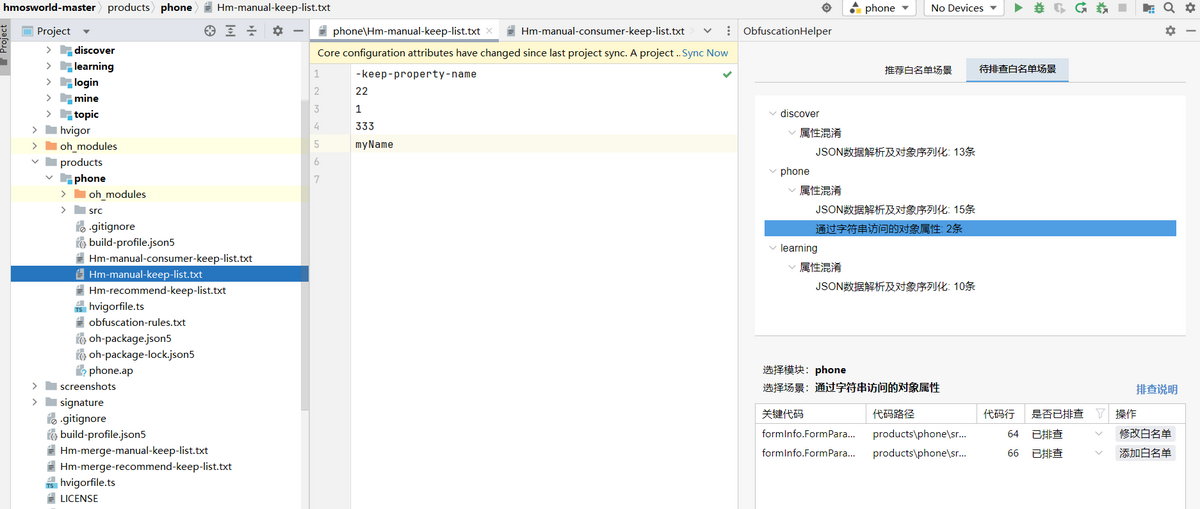Collapse the discover node in whitelist scenarios
Screen dimensions: 1200x509
coord(771,114)
